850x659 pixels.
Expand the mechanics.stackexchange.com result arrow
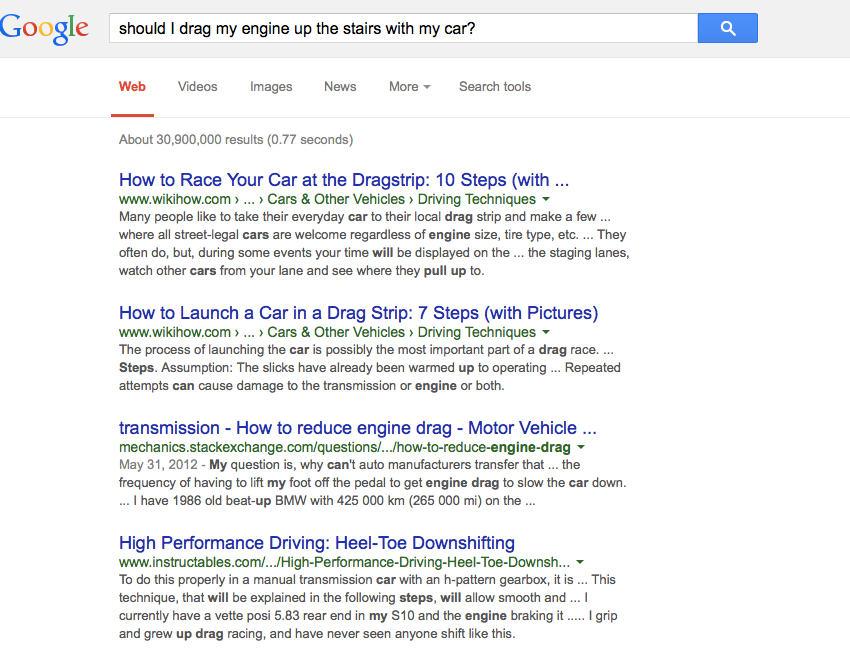(581, 448)
